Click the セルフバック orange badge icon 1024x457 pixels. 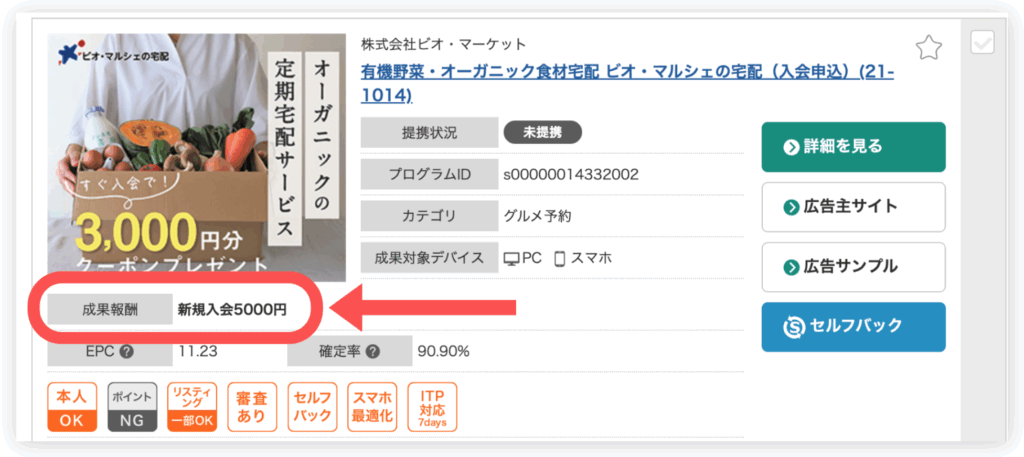pyautogui.click(x=312, y=407)
